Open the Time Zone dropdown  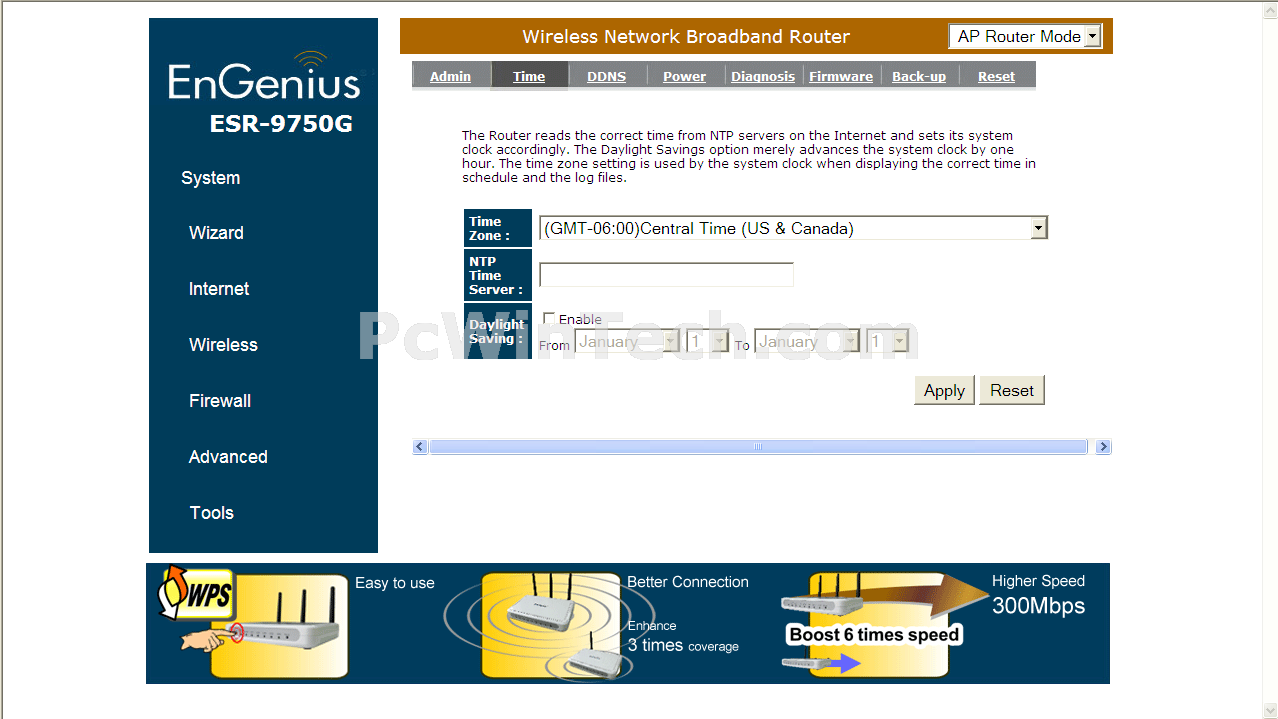point(793,228)
